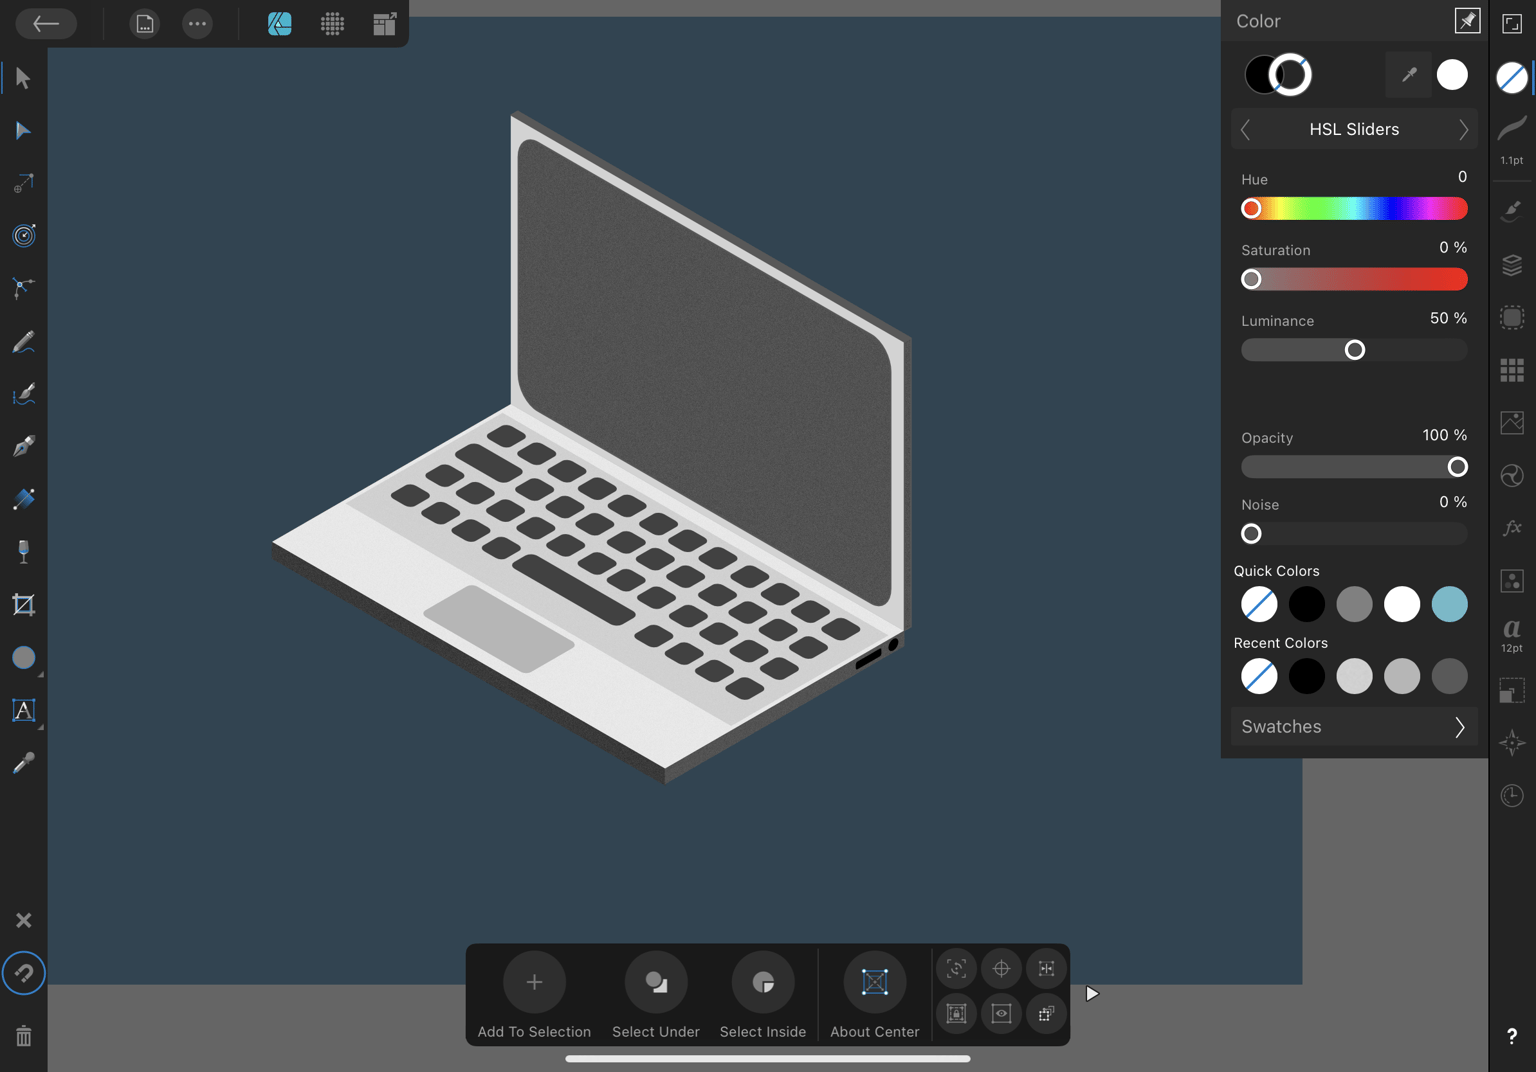
Task: Use the eyedropper in the Color panel
Action: pyautogui.click(x=1409, y=75)
